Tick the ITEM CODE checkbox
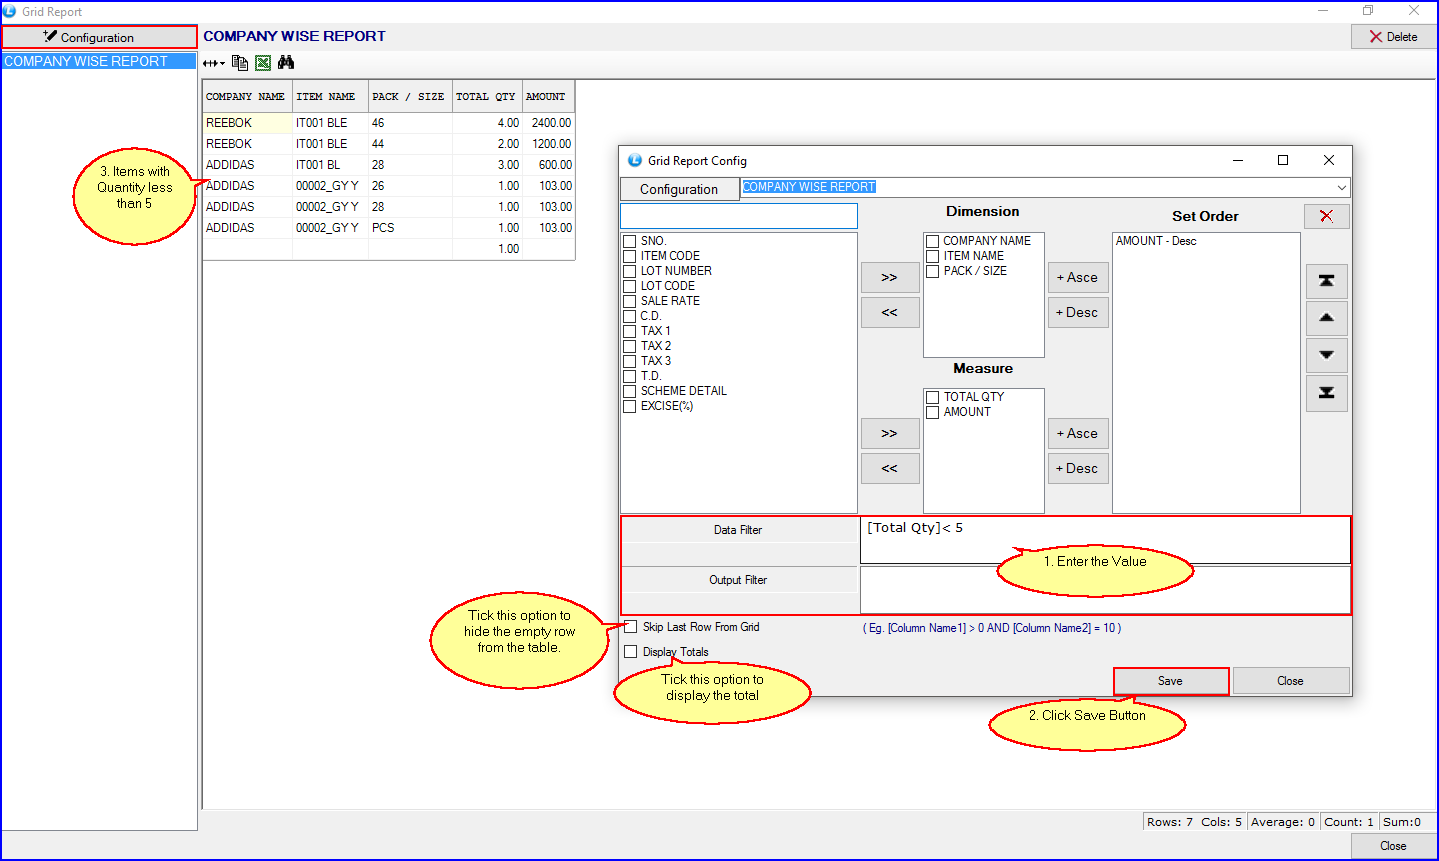 pos(630,256)
